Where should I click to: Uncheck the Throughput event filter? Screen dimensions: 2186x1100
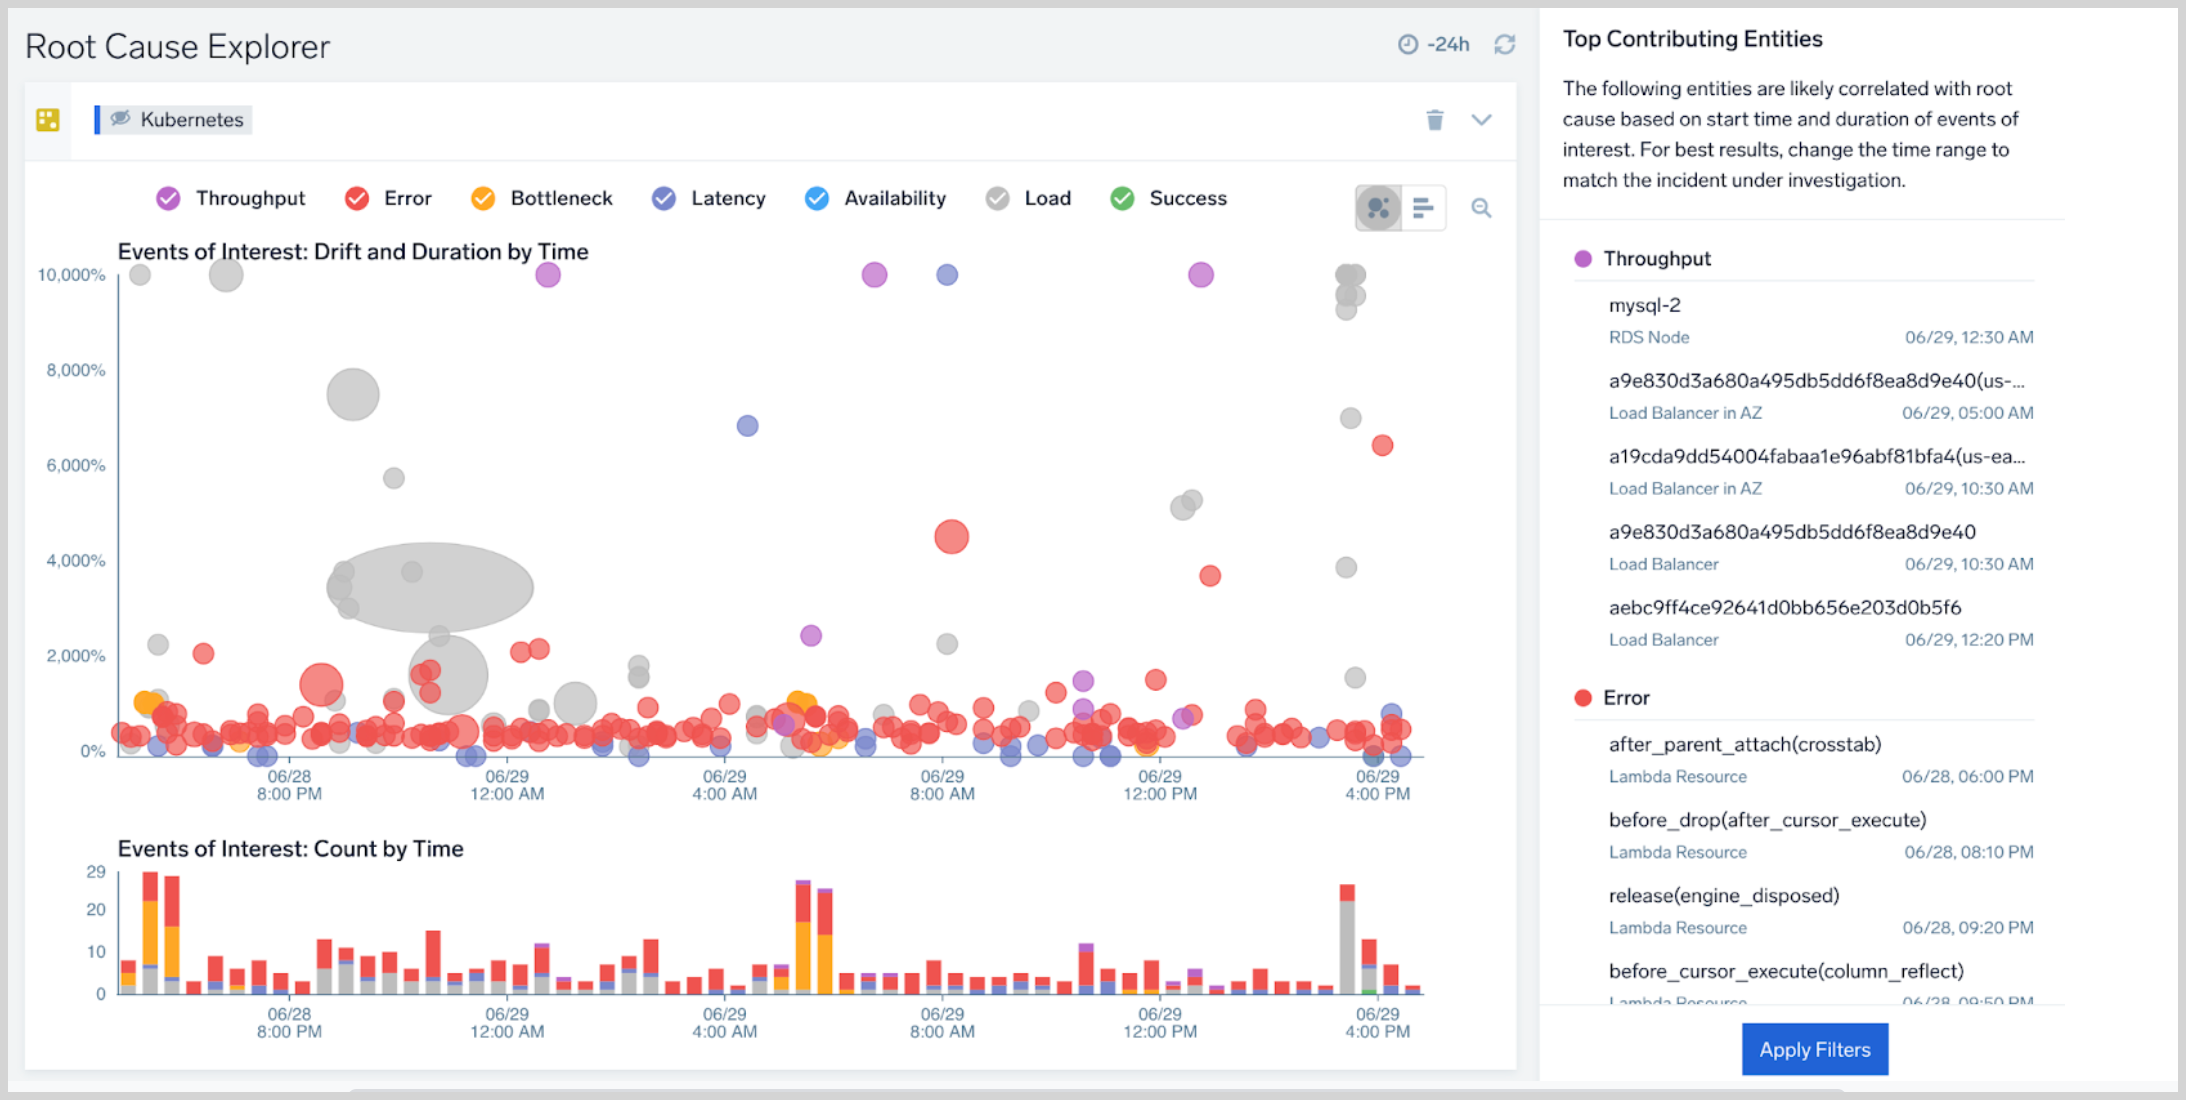[x=168, y=198]
